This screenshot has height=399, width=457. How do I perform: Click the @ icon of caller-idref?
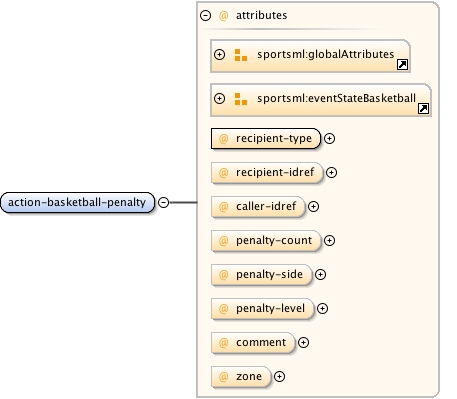[x=224, y=207]
